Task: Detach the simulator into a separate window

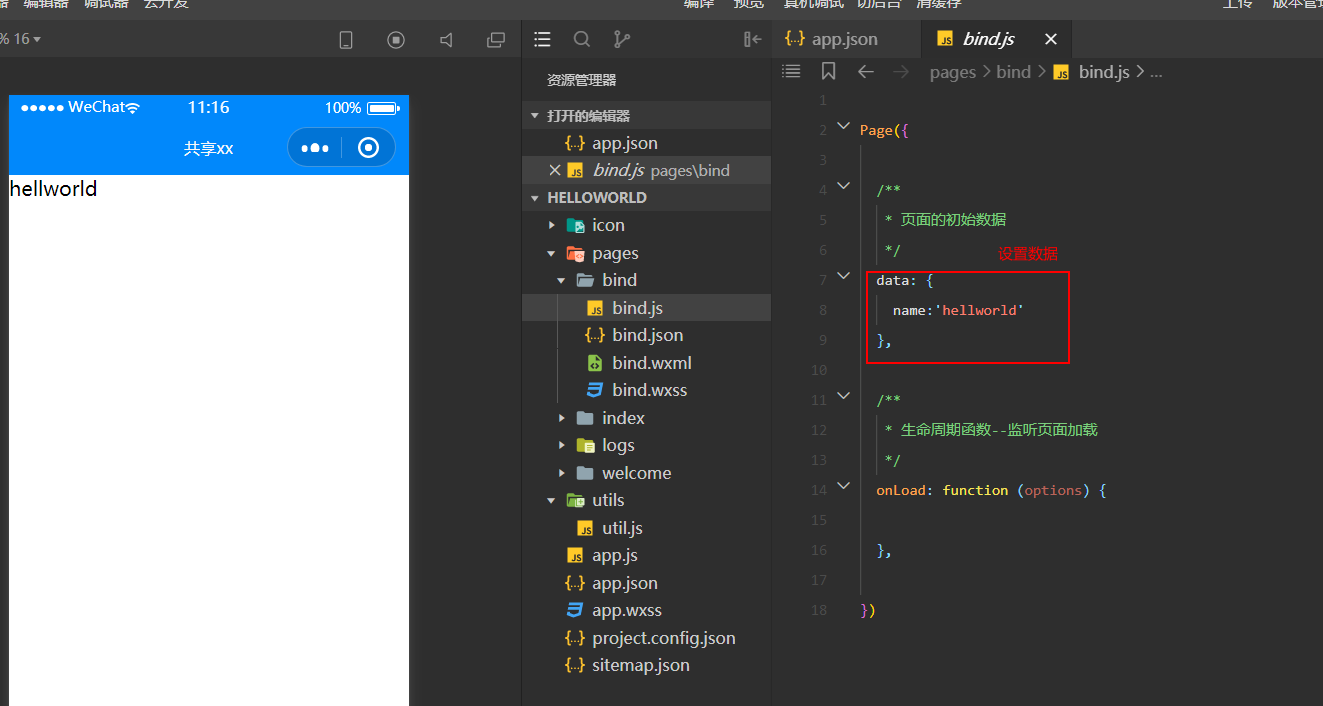Action: pyautogui.click(x=496, y=40)
